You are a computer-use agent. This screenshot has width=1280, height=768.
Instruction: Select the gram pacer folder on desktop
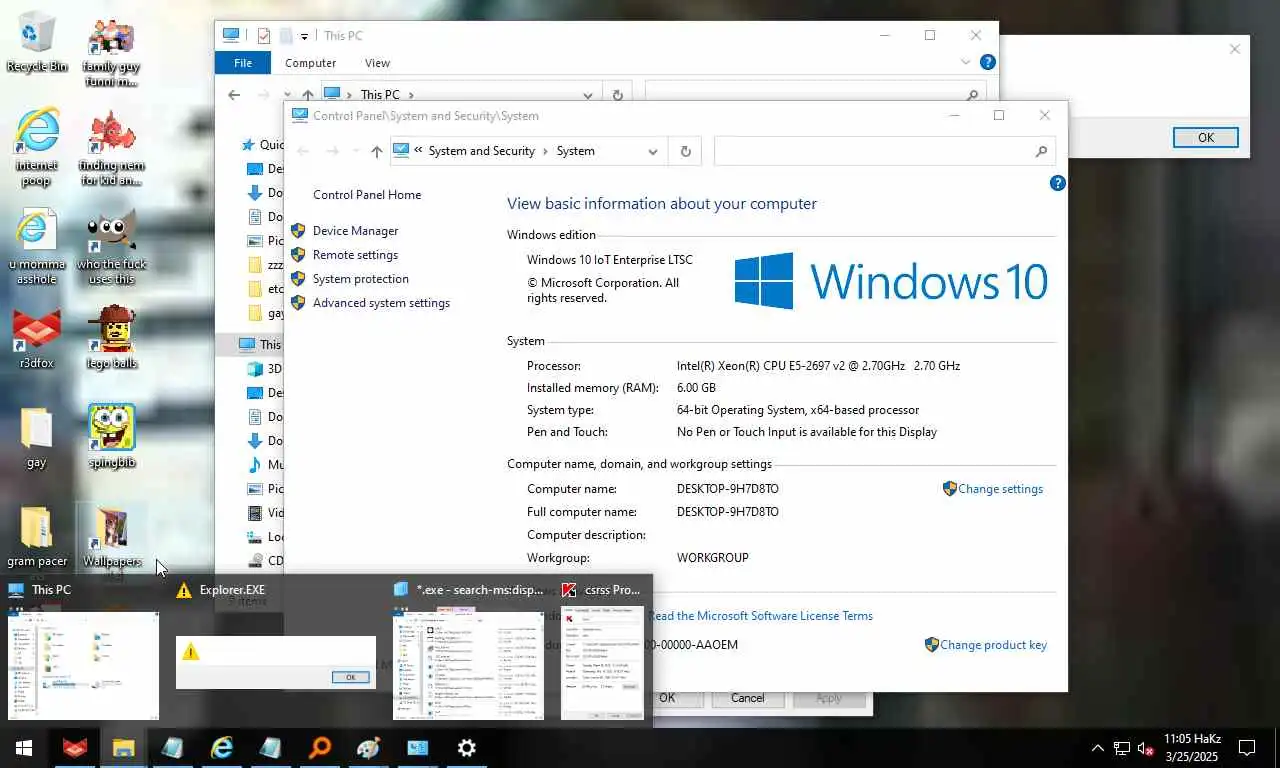tap(37, 536)
